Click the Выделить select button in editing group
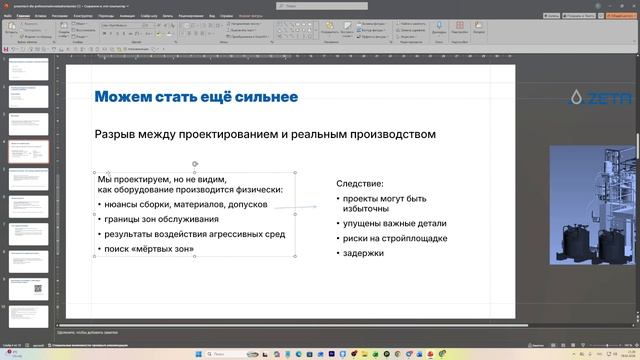Viewport: 640px width, 360px height. pyautogui.click(x=407, y=37)
